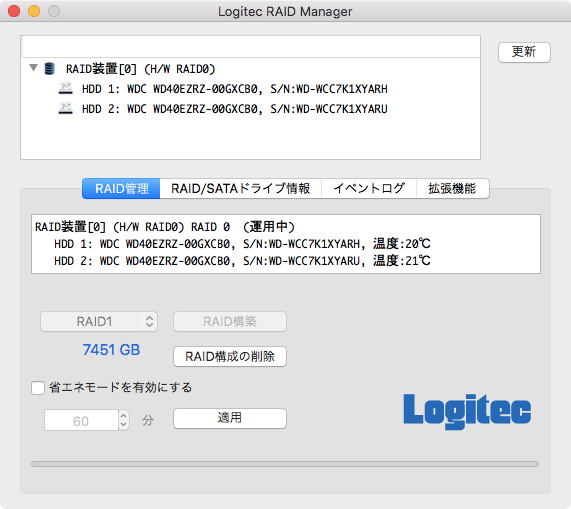The width and height of the screenshot is (571, 509).
Task: Select HDD 2 row ending in XYARU
Action: (251, 109)
